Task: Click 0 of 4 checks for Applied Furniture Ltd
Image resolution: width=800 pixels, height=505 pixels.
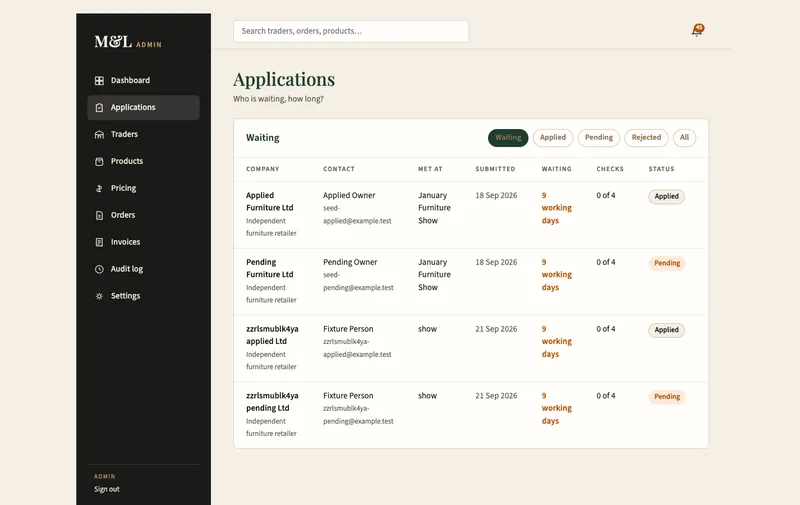Action: click(606, 195)
